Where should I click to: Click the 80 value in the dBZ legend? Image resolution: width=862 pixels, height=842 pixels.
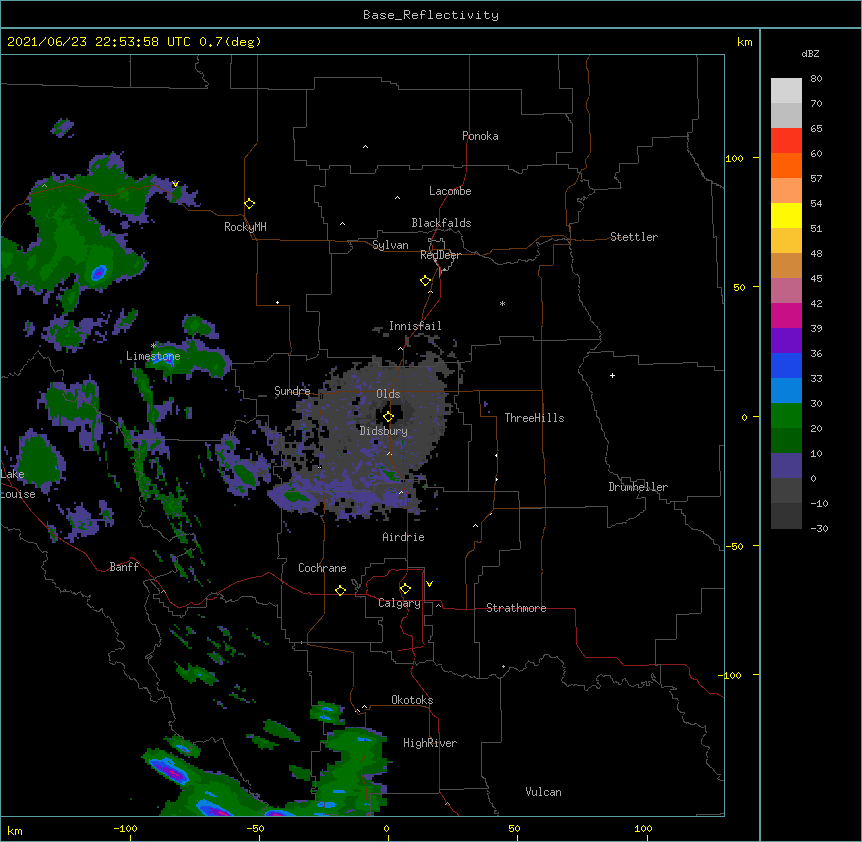point(816,79)
